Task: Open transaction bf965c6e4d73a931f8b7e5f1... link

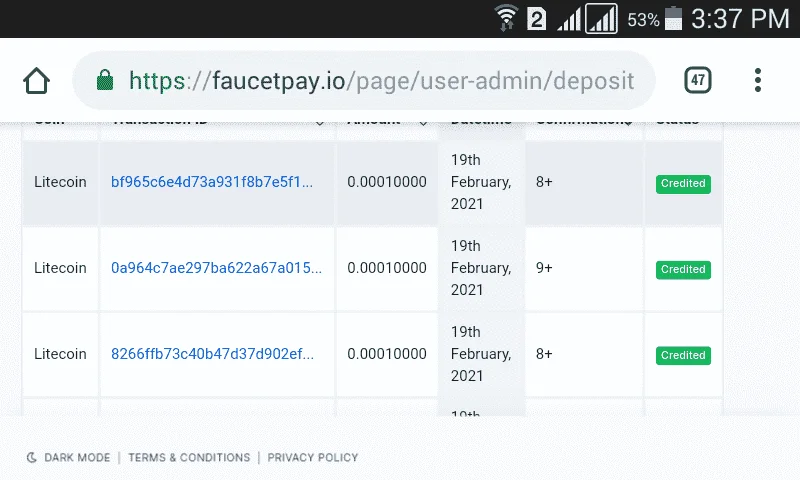Action: point(212,182)
